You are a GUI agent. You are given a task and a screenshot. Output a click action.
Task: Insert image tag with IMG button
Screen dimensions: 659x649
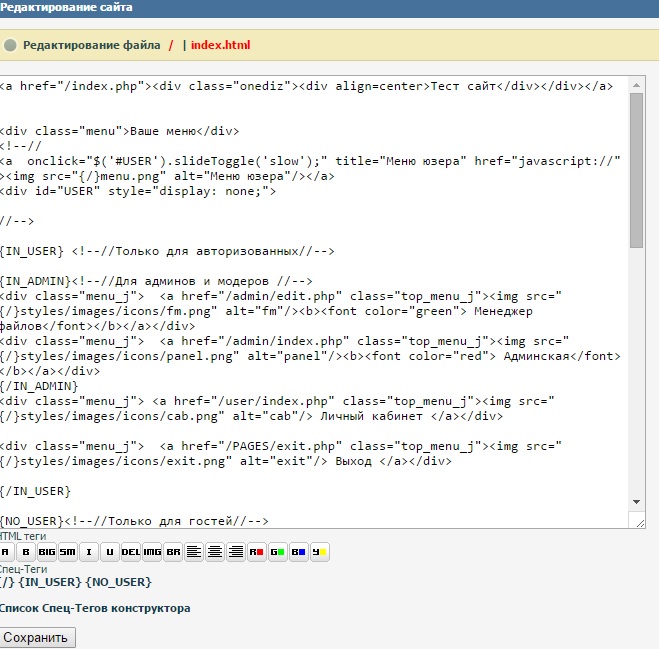click(x=152, y=552)
